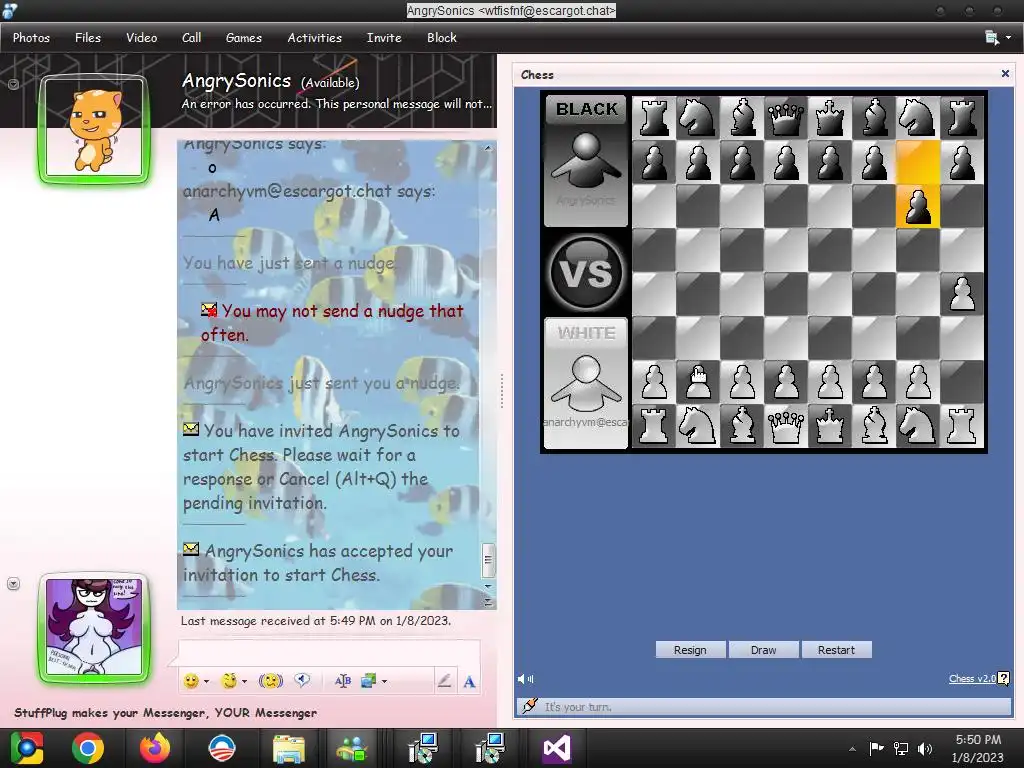Collapse your own display picture with arrow
This screenshot has width=1024, height=768.
click(x=13, y=584)
